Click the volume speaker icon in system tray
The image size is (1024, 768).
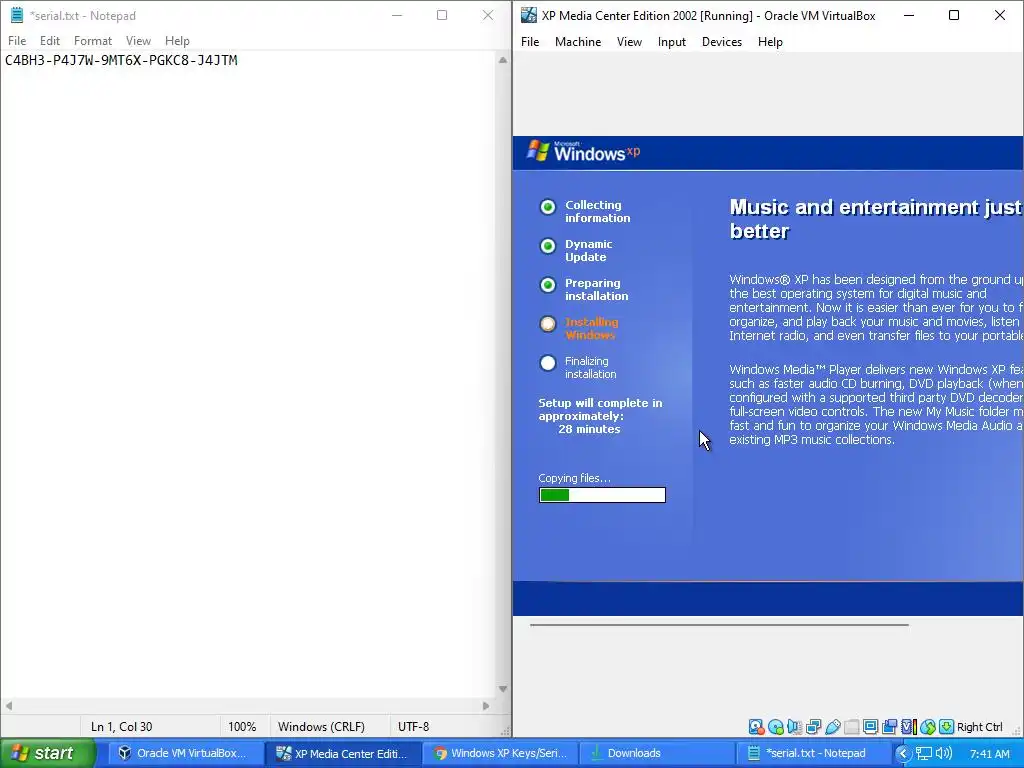(943, 753)
